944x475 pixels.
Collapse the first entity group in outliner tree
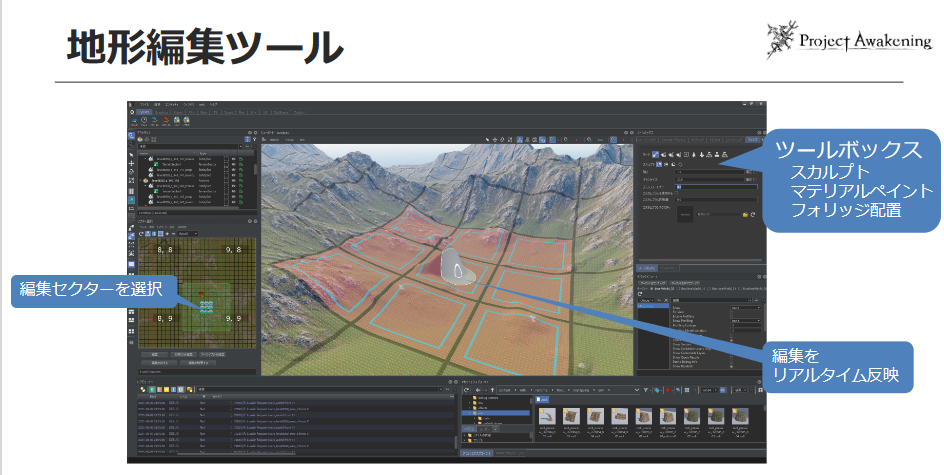tap(145, 159)
